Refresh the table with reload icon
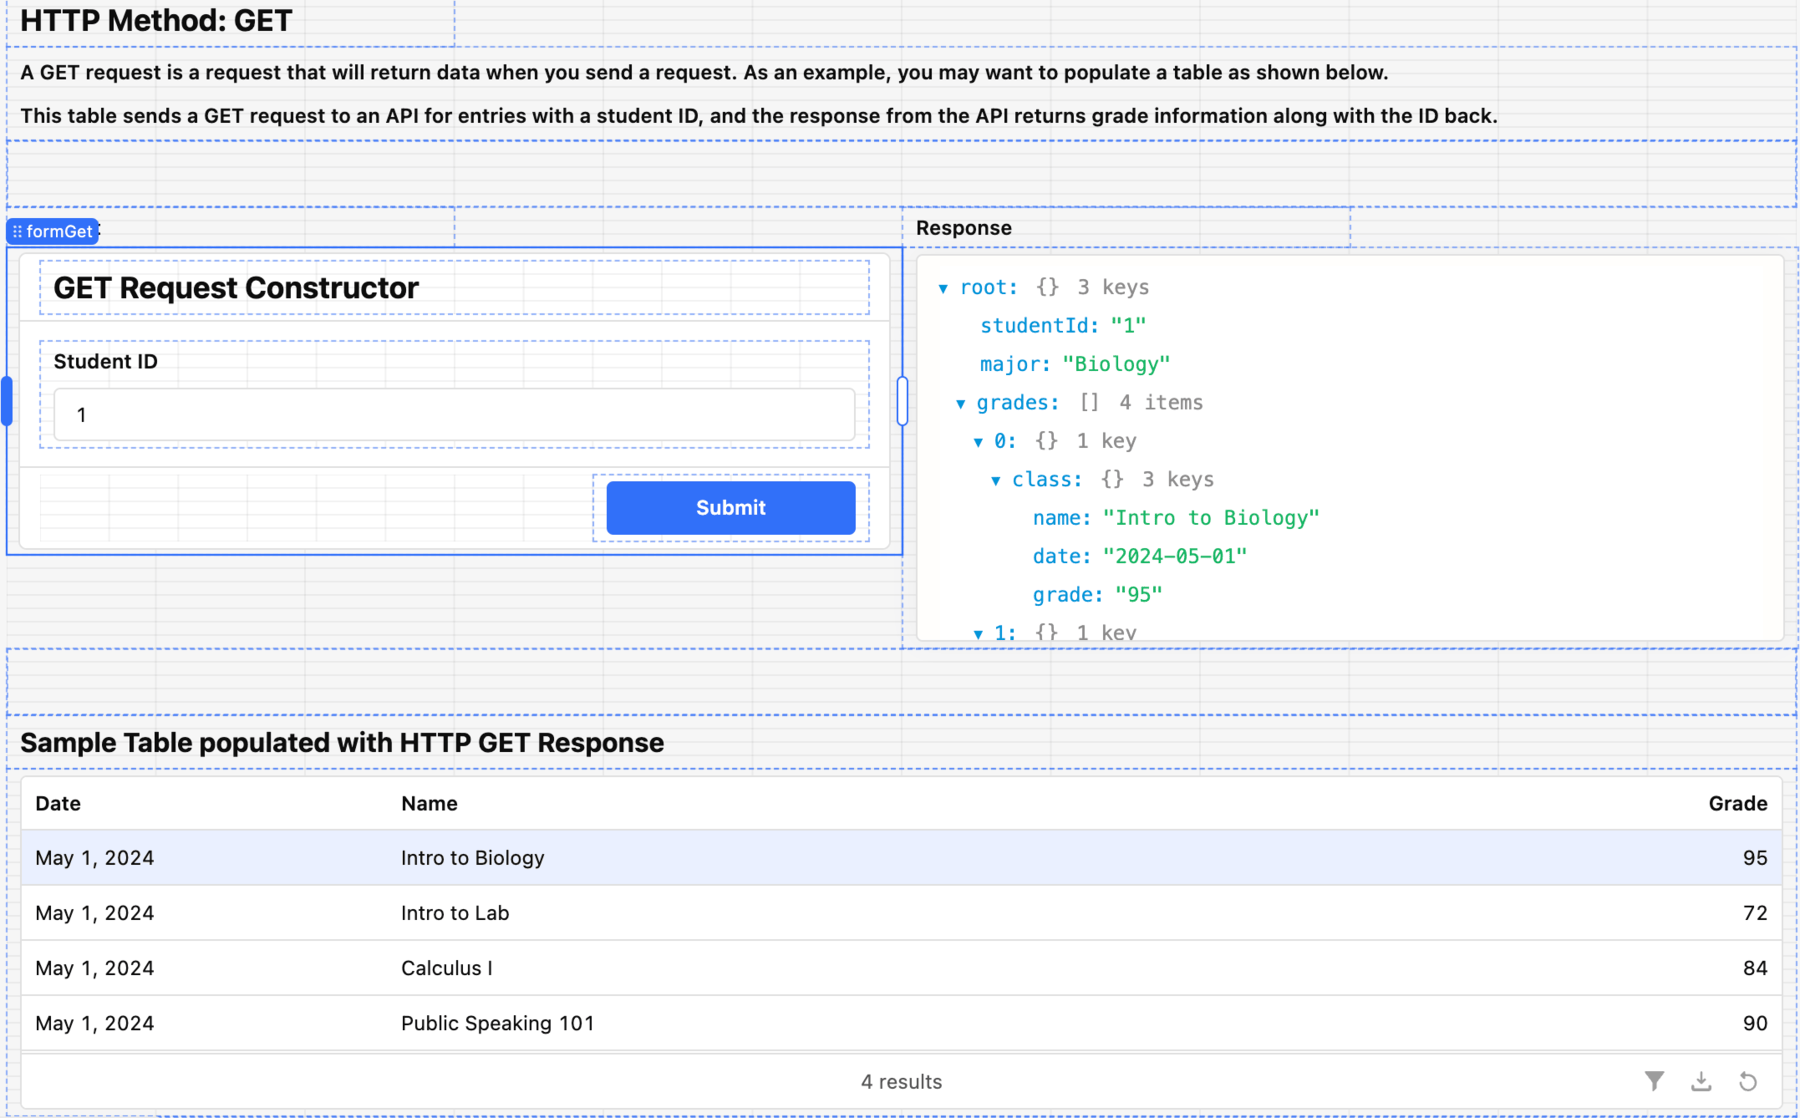 pos(1748,1081)
